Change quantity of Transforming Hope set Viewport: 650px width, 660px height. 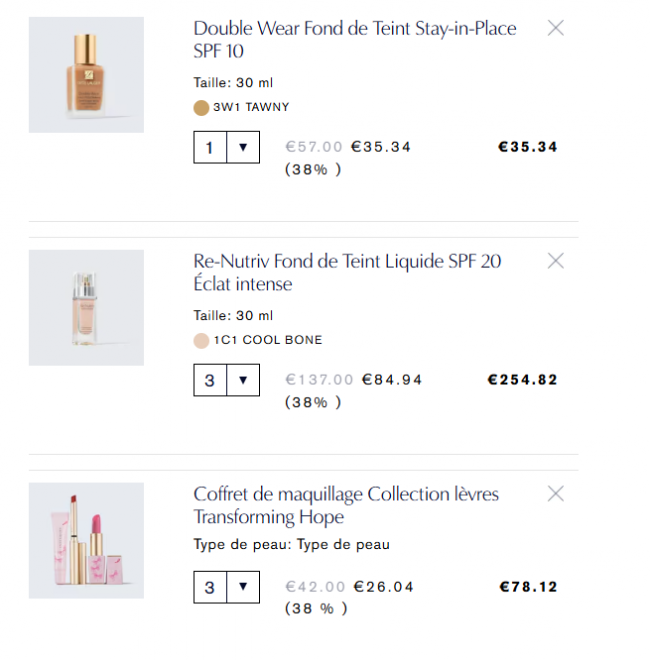(x=243, y=587)
